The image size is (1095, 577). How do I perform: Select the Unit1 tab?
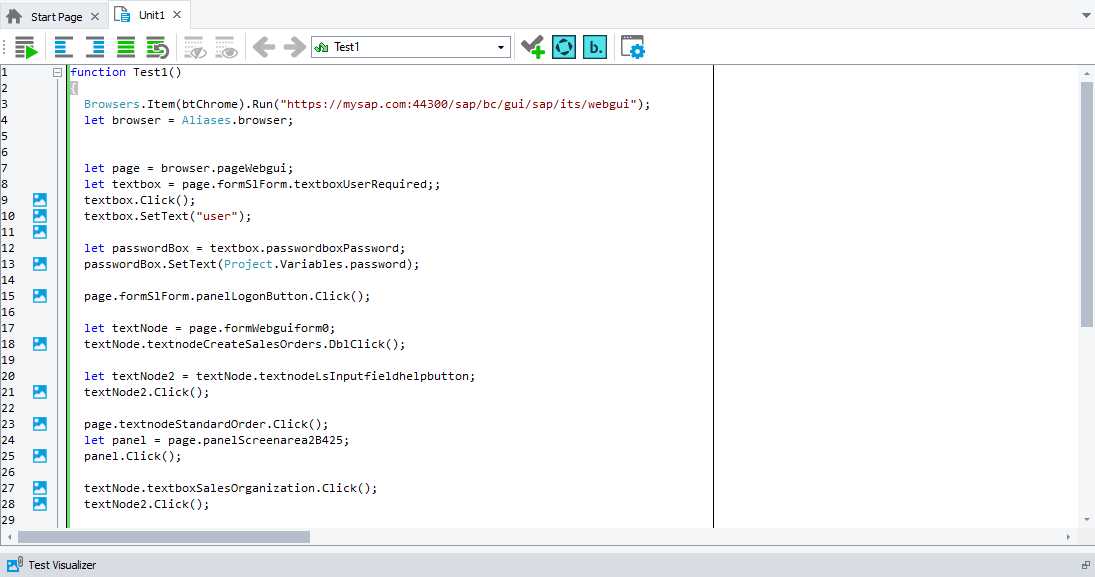(148, 14)
